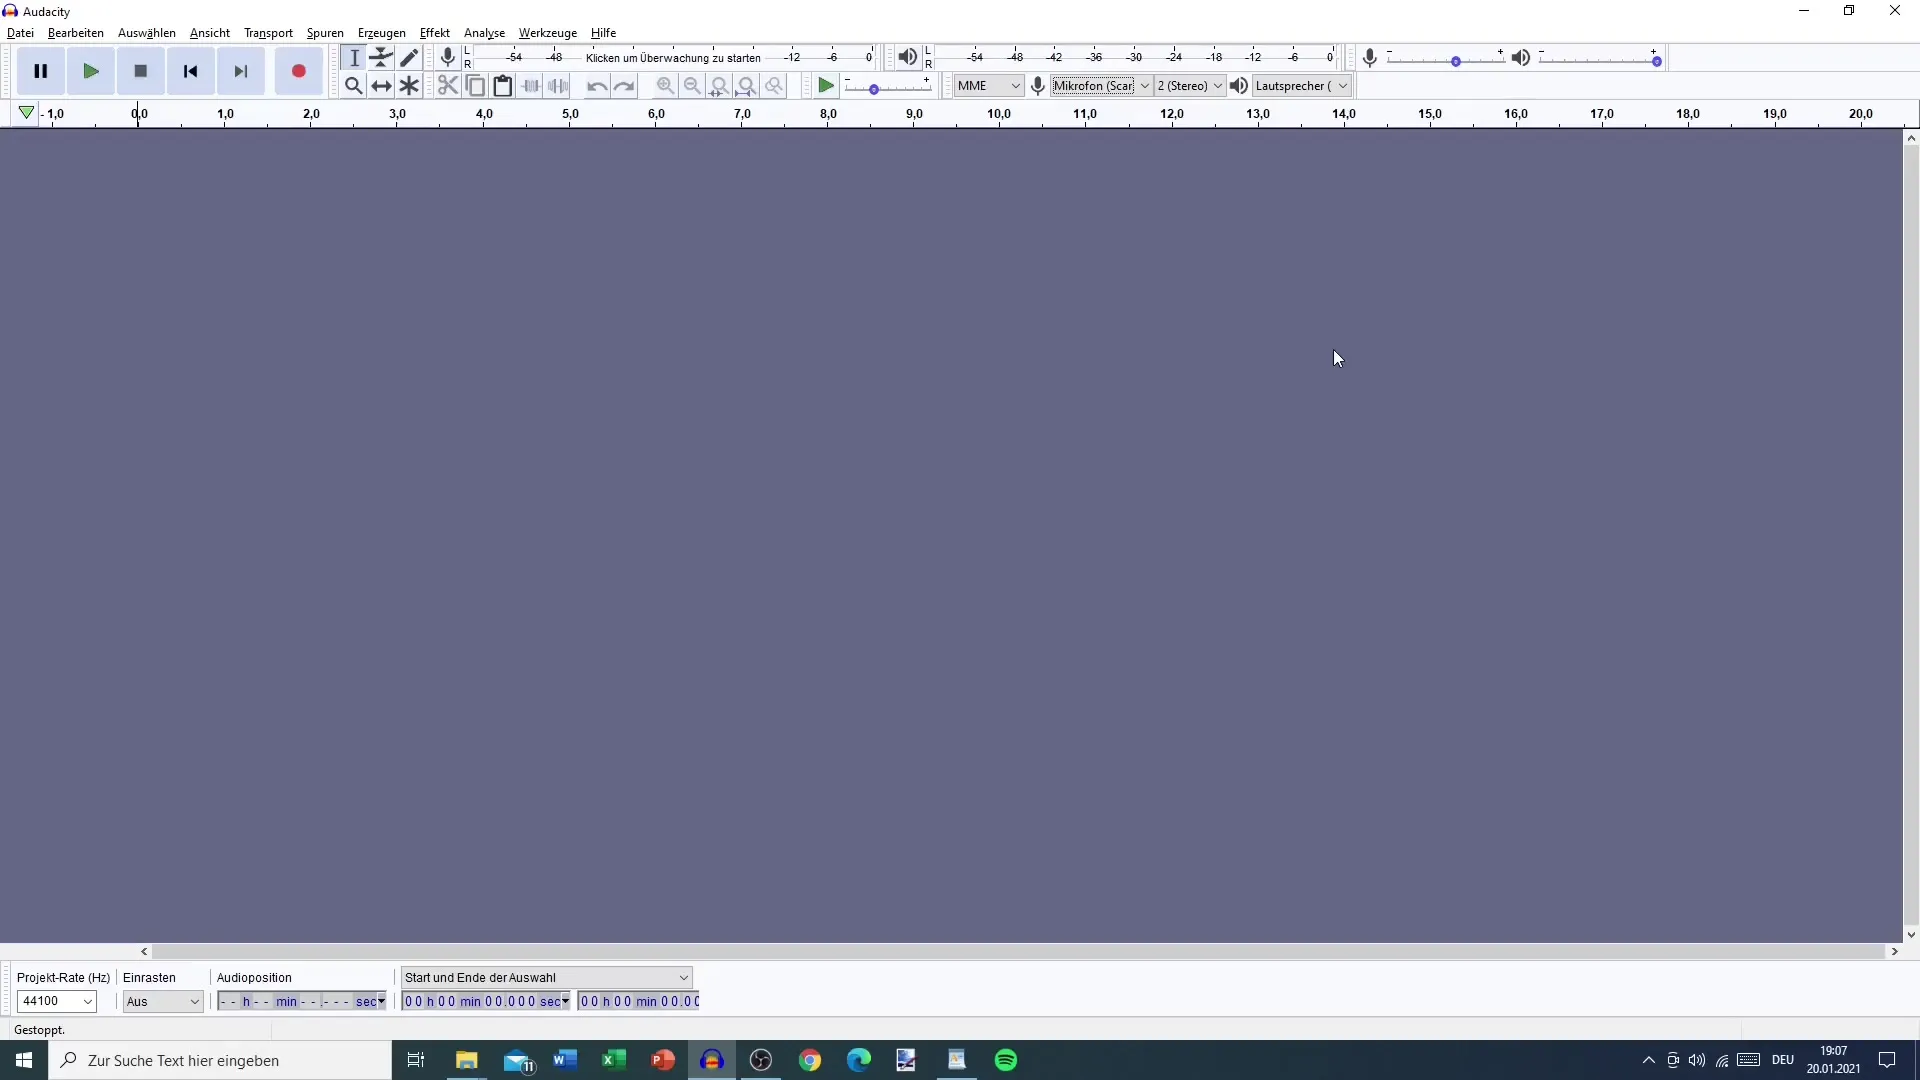
Task: Click the Windows Start button
Action: click(x=24, y=1060)
